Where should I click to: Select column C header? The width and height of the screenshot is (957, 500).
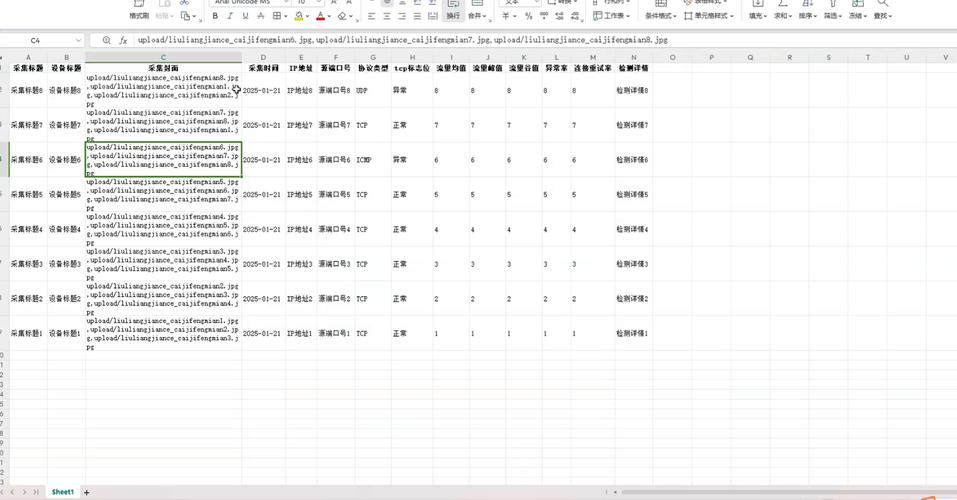(163, 57)
